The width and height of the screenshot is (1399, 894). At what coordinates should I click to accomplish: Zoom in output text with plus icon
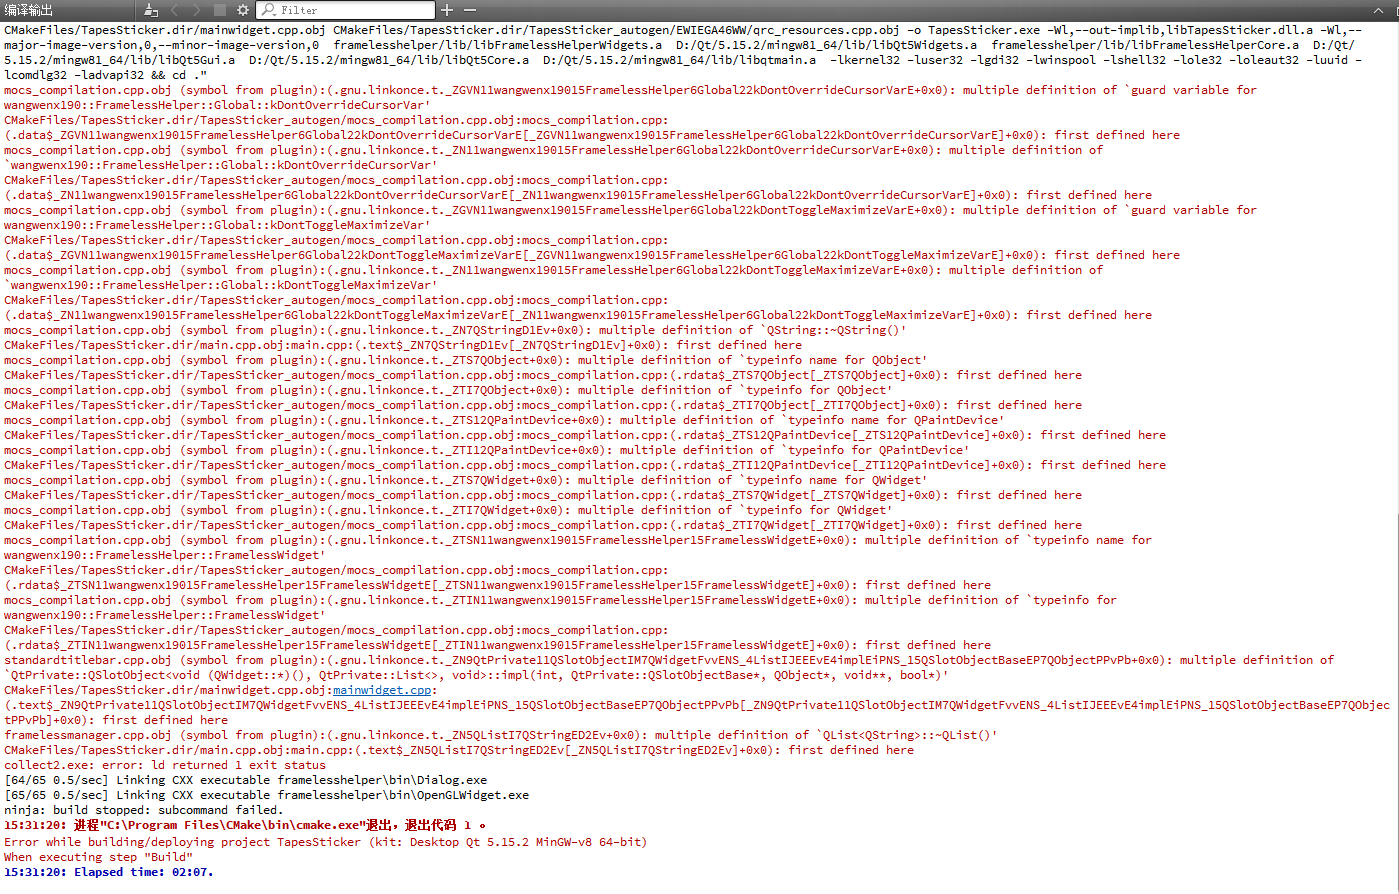(447, 10)
